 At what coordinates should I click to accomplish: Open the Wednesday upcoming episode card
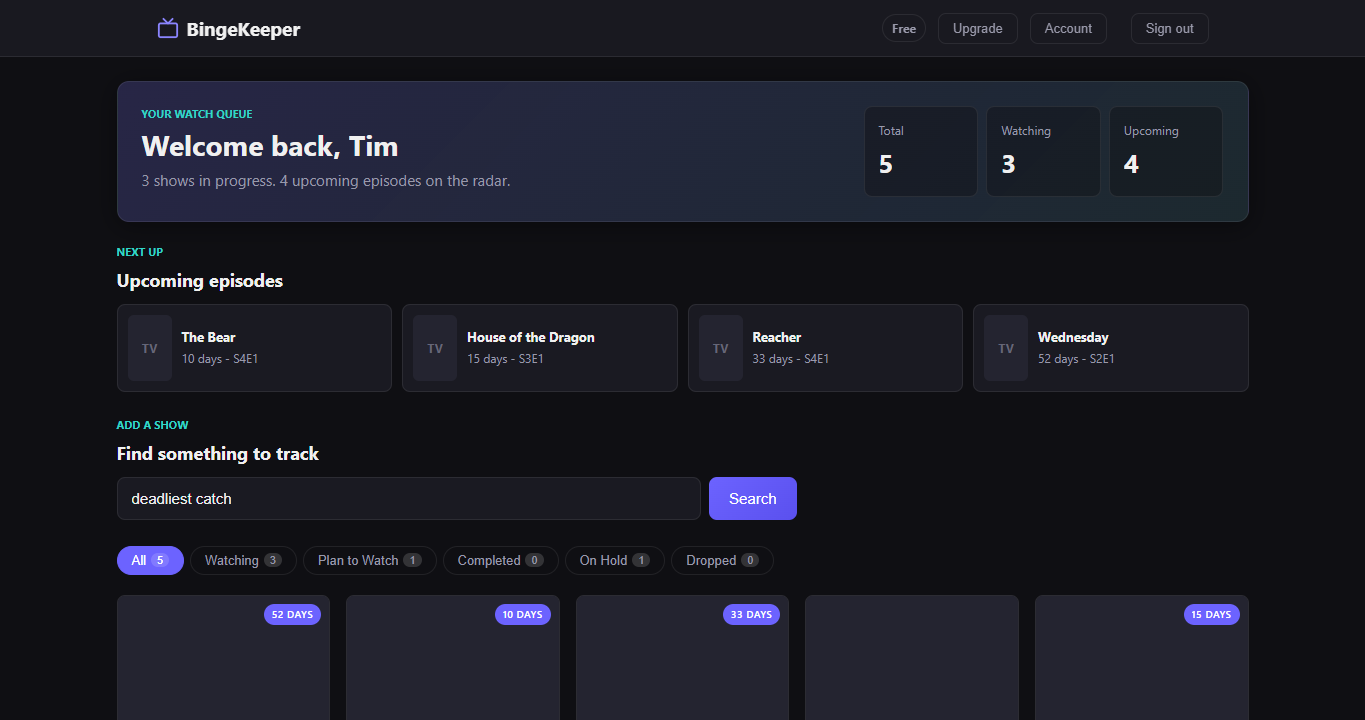pos(1111,348)
